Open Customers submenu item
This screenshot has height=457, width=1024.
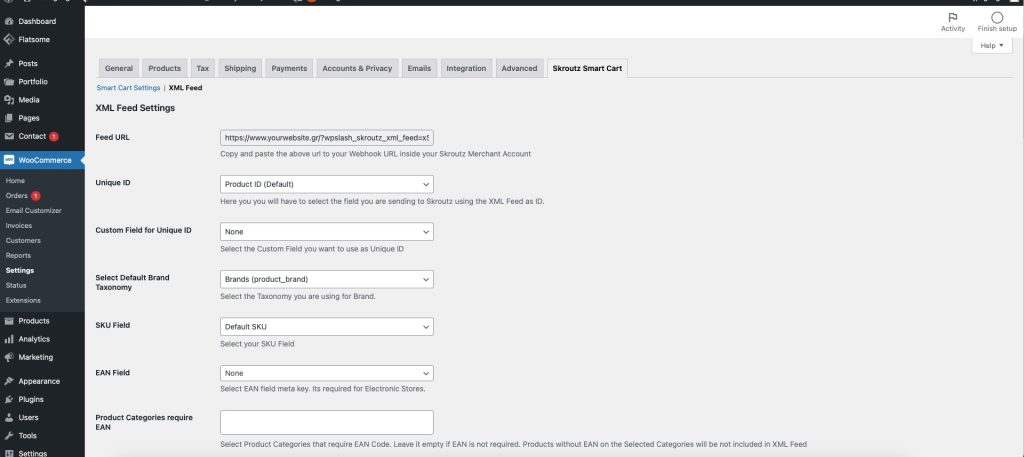tap(23, 241)
